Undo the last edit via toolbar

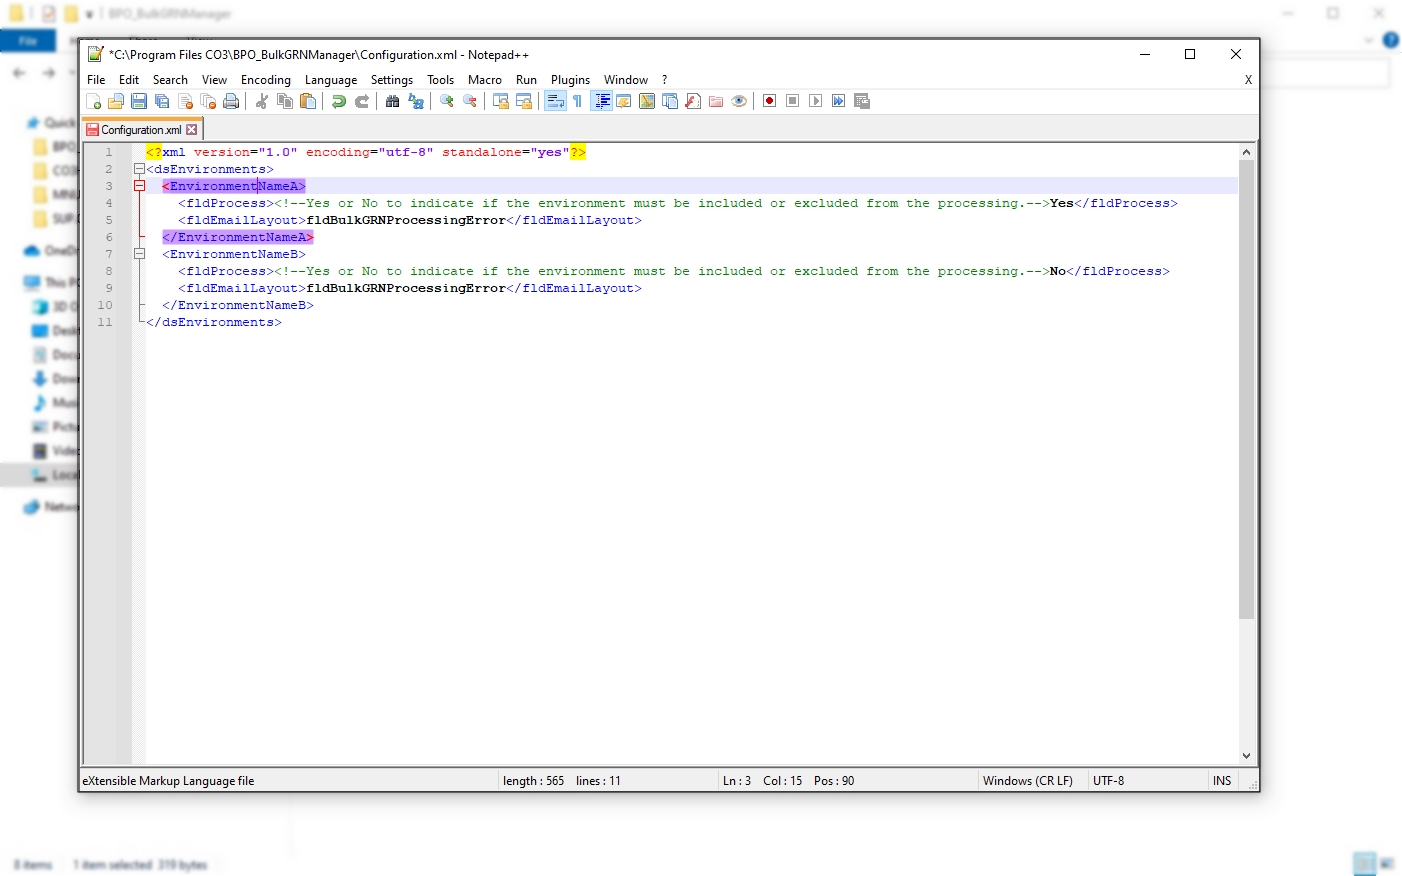339,102
